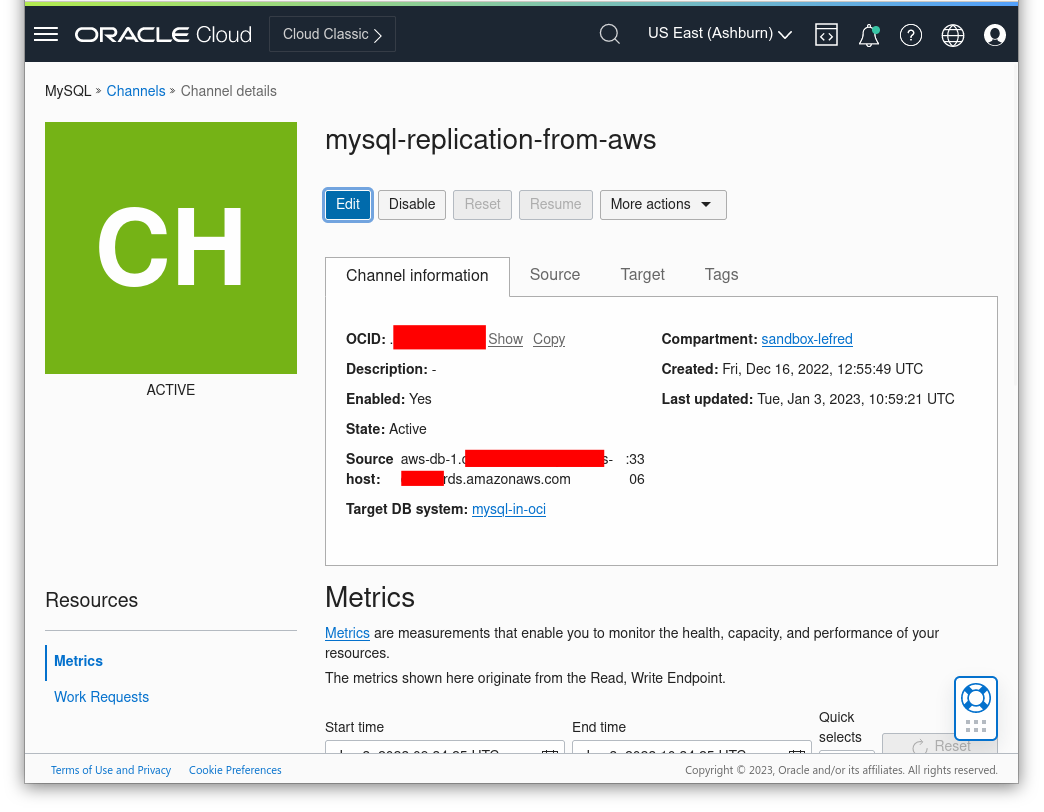1044x812 pixels.
Task: Copy the OCID value
Action: click(549, 339)
